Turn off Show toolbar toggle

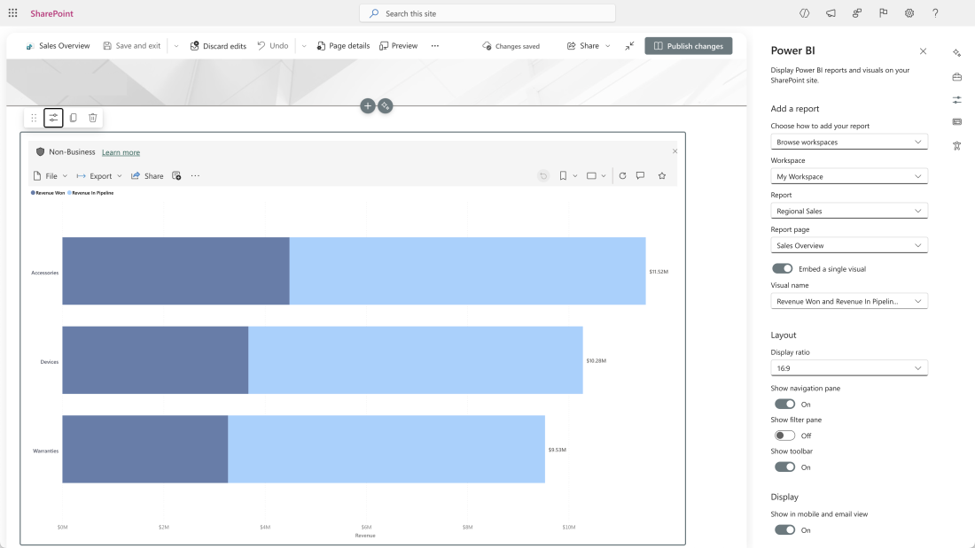(x=785, y=467)
